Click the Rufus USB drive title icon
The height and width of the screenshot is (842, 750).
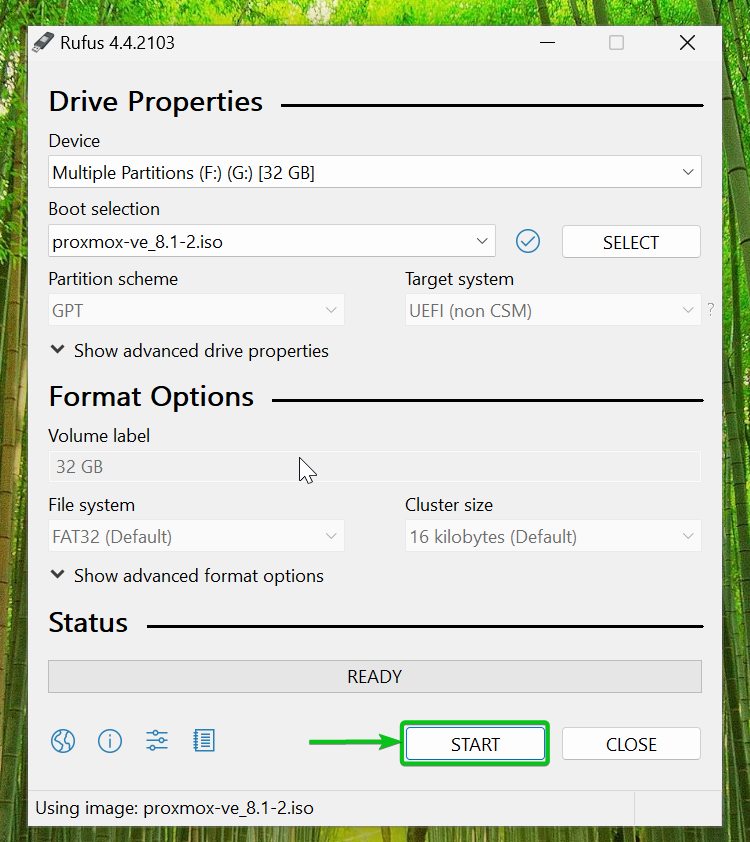tap(43, 42)
